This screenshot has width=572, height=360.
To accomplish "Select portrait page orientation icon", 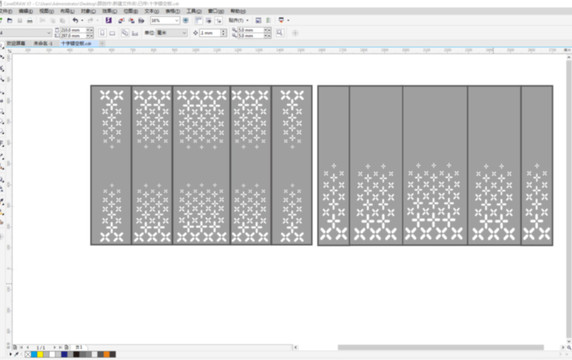I will point(103,33).
